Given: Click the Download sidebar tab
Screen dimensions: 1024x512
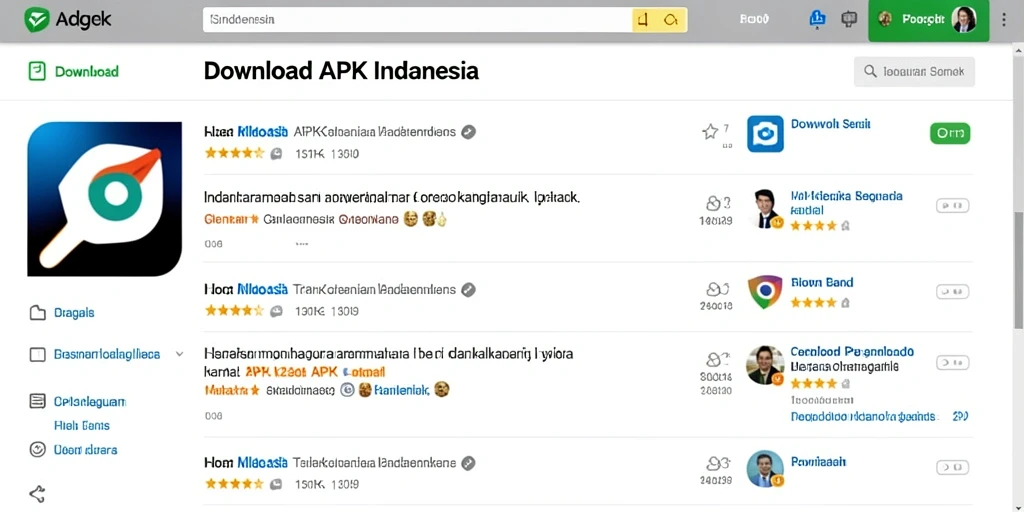Looking at the screenshot, I should pos(73,72).
